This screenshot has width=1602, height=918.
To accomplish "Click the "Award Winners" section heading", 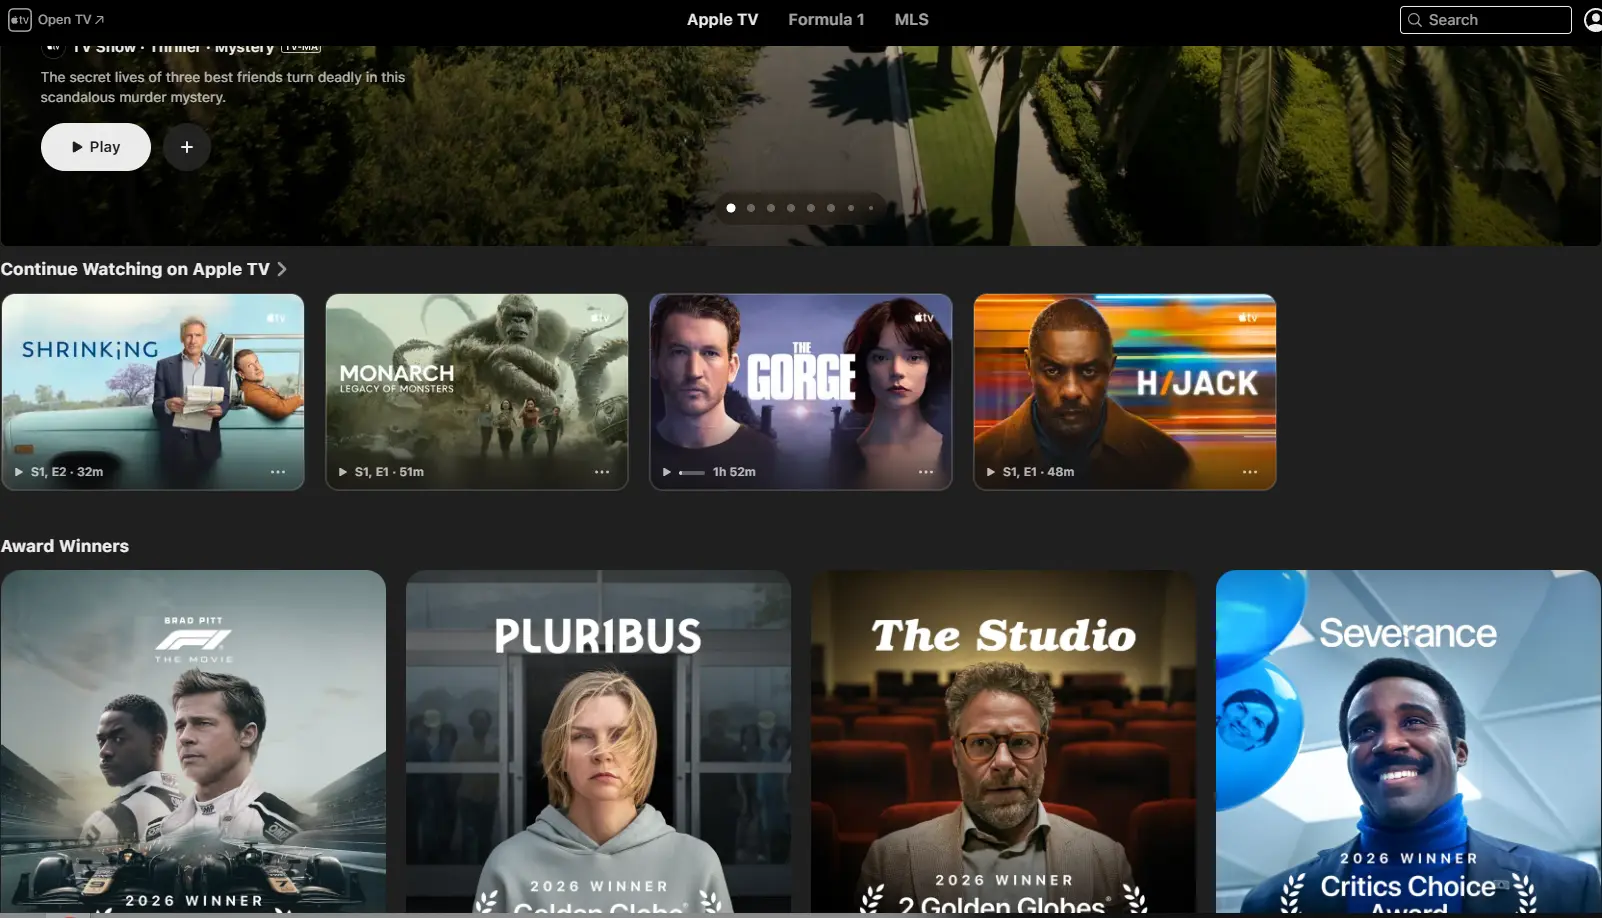I will tap(65, 546).
